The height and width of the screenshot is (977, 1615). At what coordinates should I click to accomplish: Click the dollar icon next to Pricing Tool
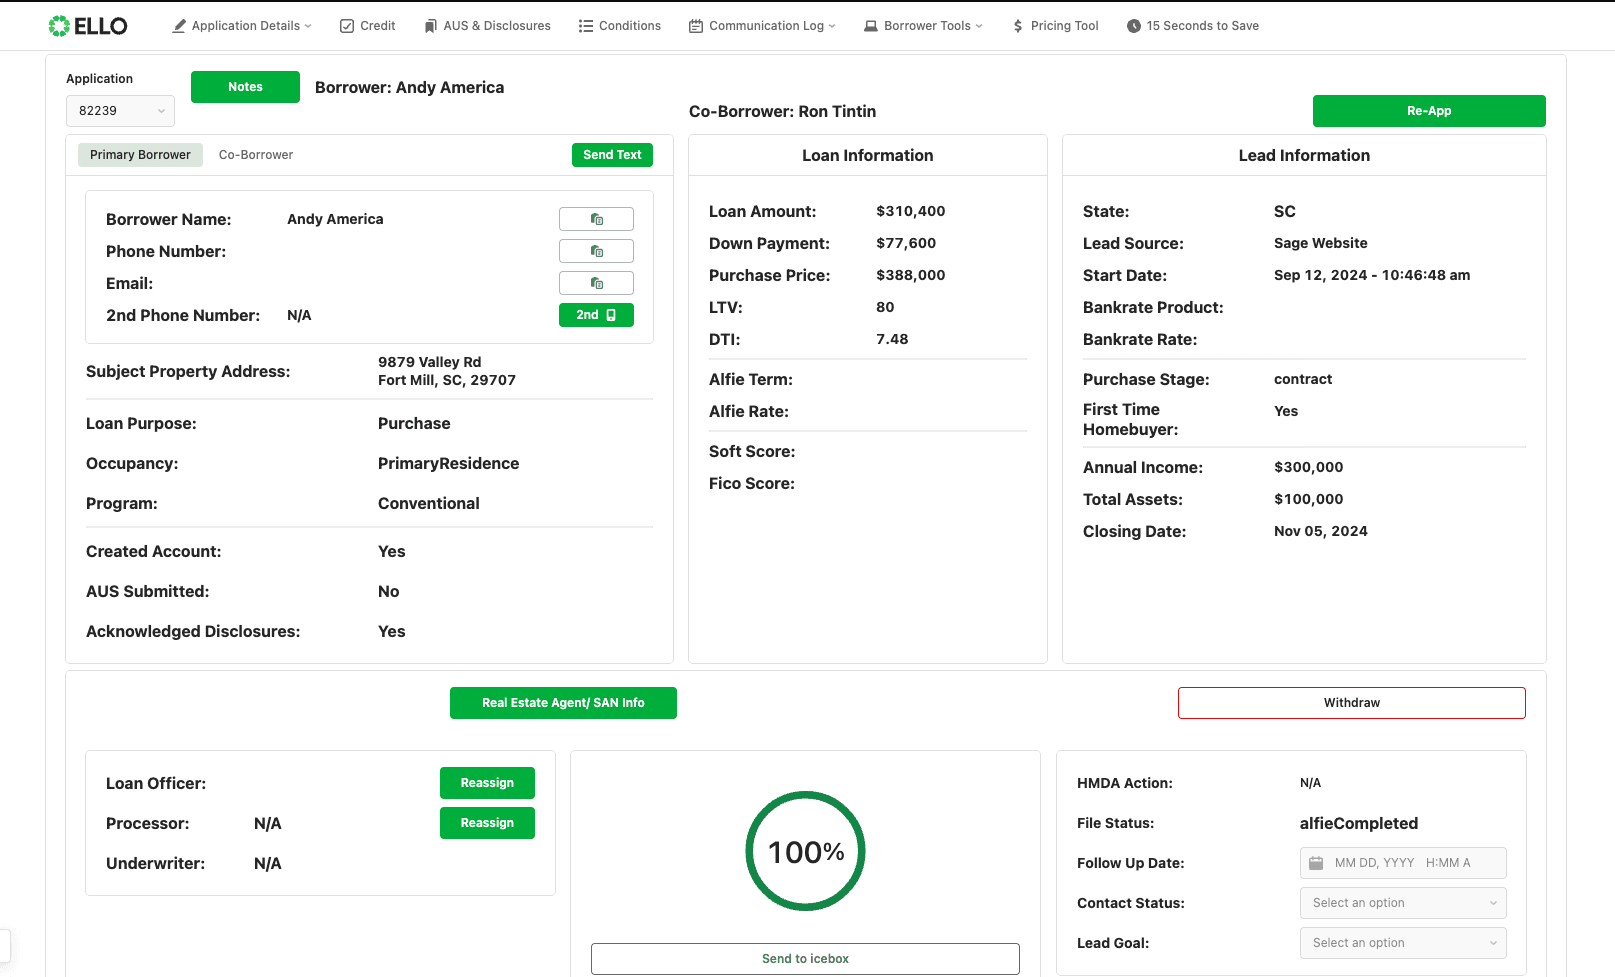point(1016,25)
